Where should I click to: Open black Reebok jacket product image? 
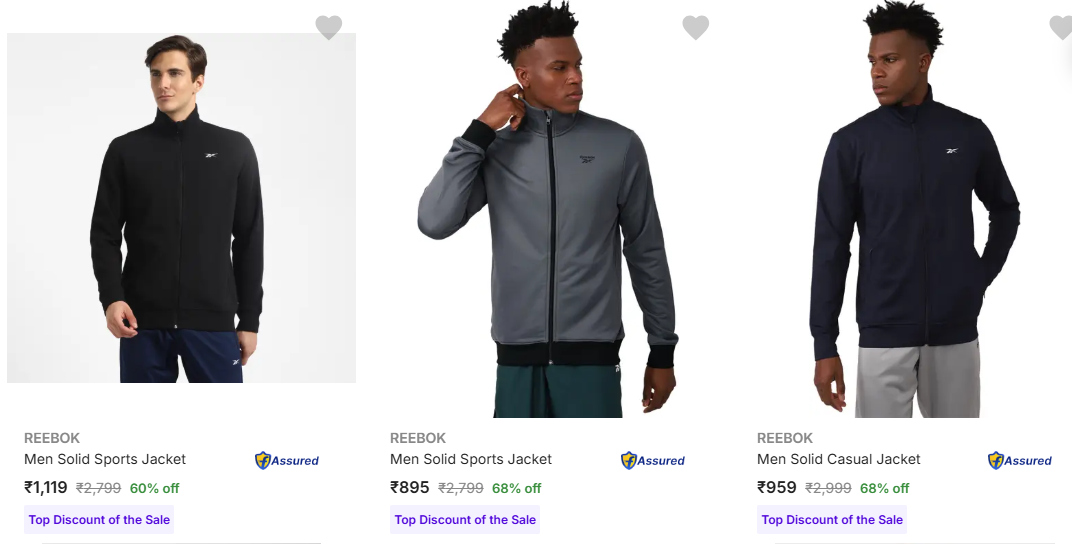pos(181,208)
